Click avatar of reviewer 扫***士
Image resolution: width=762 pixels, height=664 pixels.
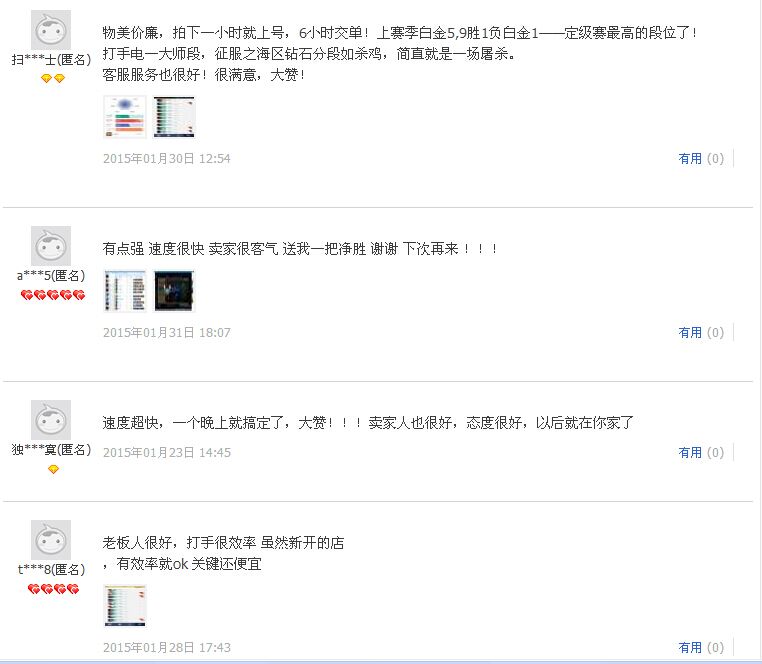(x=51, y=30)
